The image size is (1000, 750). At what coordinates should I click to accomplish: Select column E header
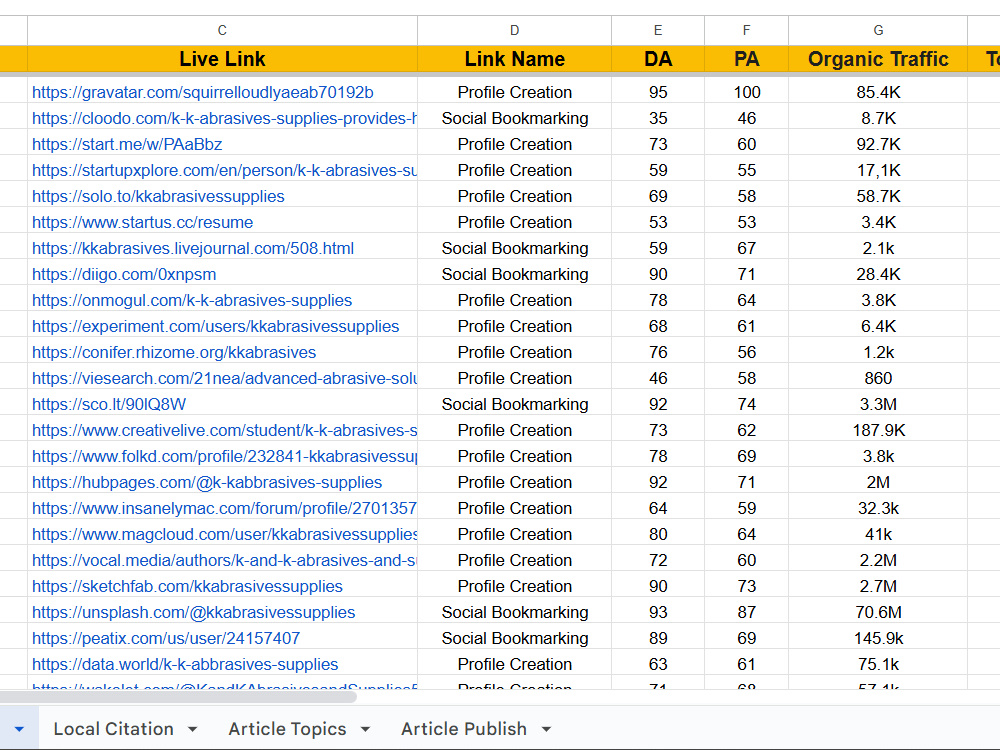658,30
